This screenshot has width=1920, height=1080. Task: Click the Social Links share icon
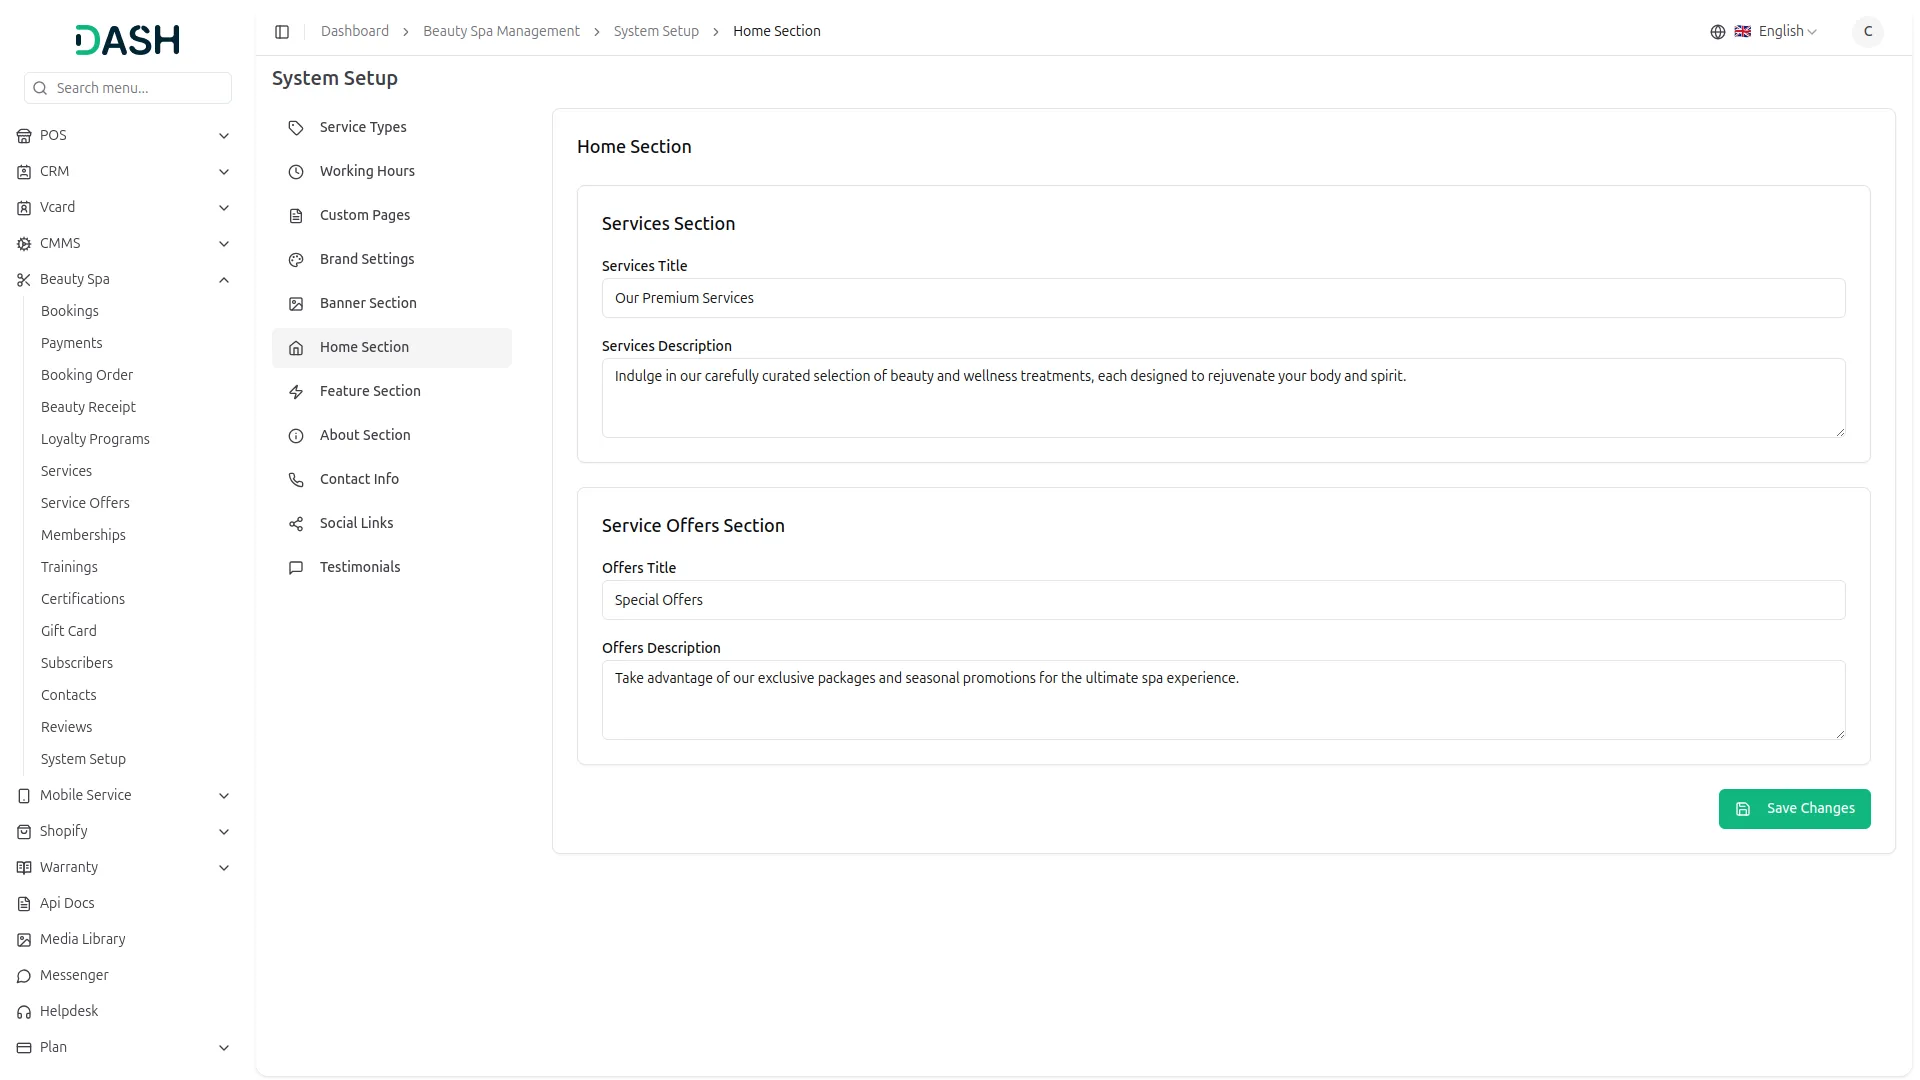[x=296, y=524]
